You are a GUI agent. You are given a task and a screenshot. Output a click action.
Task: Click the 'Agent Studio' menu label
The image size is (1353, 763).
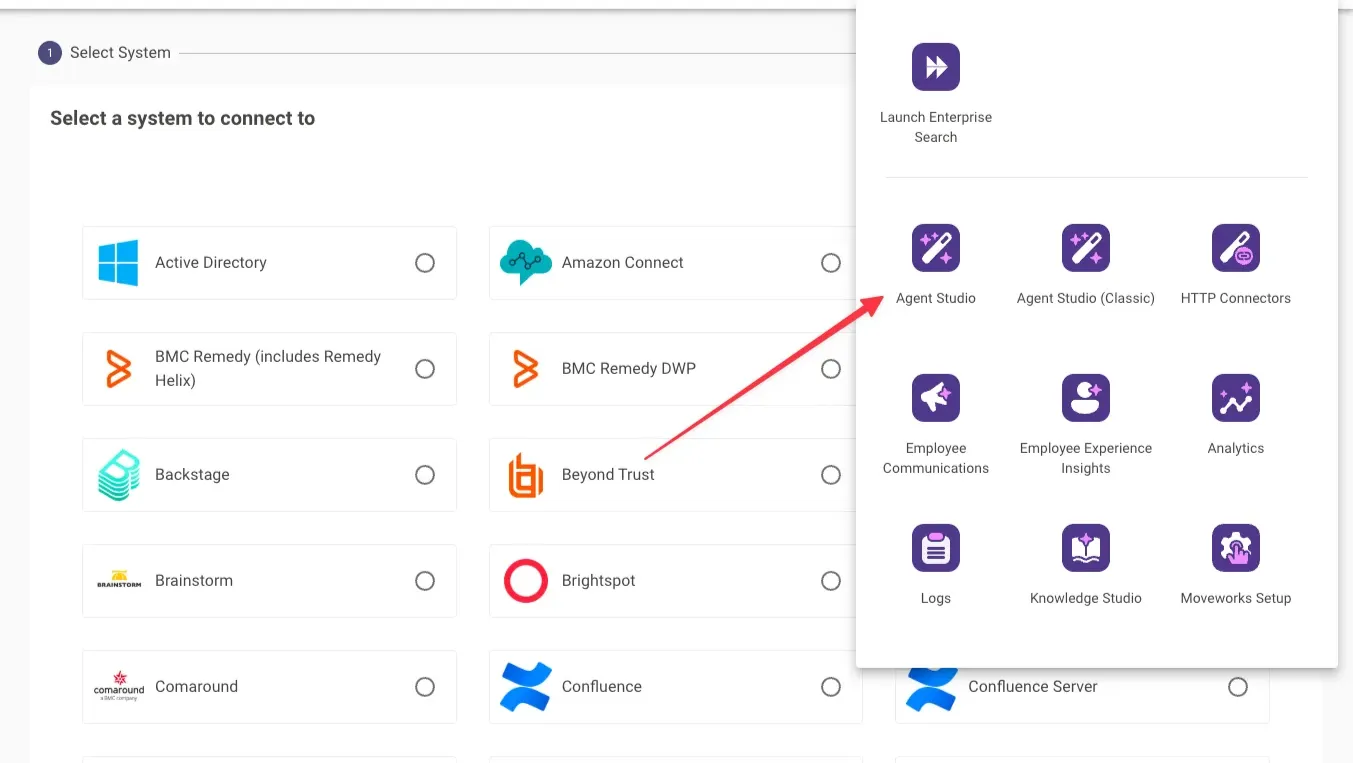936,298
